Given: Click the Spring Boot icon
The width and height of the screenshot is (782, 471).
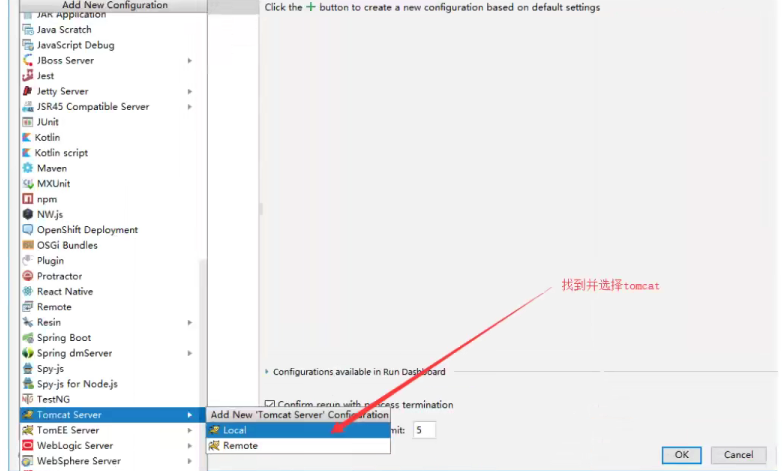Looking at the screenshot, I should [x=28, y=338].
